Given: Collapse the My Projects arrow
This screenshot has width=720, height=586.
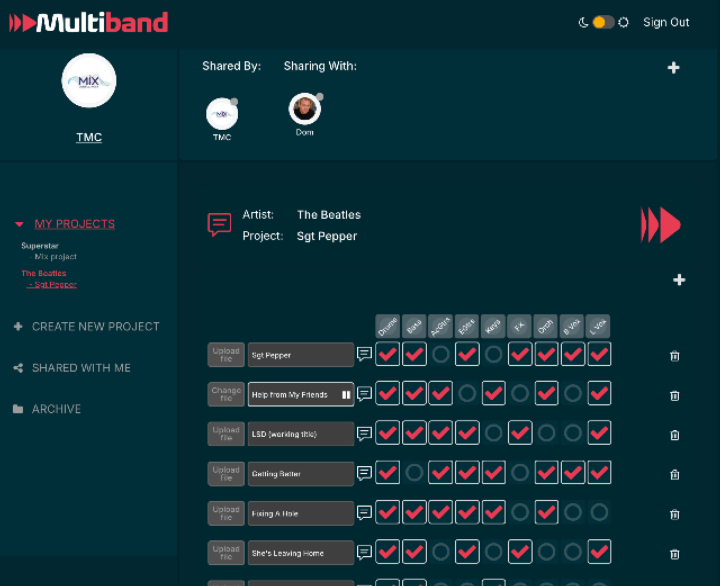Looking at the screenshot, I should point(19,224).
